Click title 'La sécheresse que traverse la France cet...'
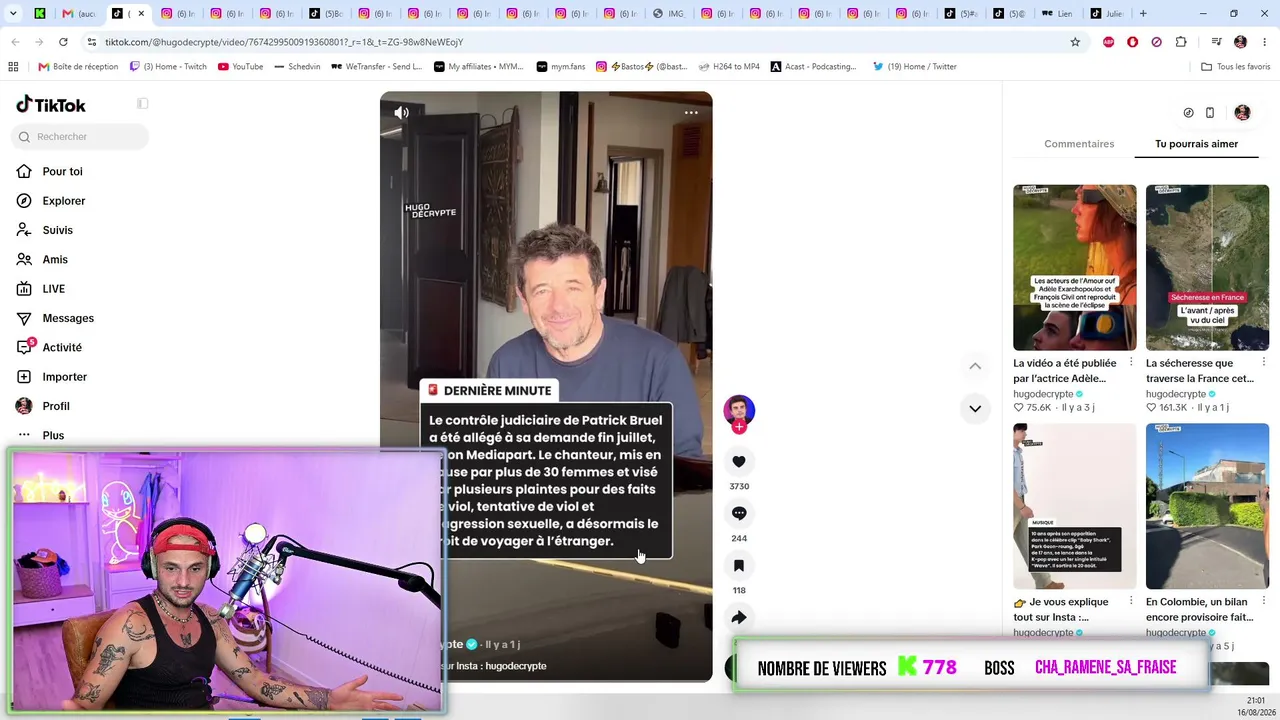The height and width of the screenshot is (720, 1280). coord(1199,371)
